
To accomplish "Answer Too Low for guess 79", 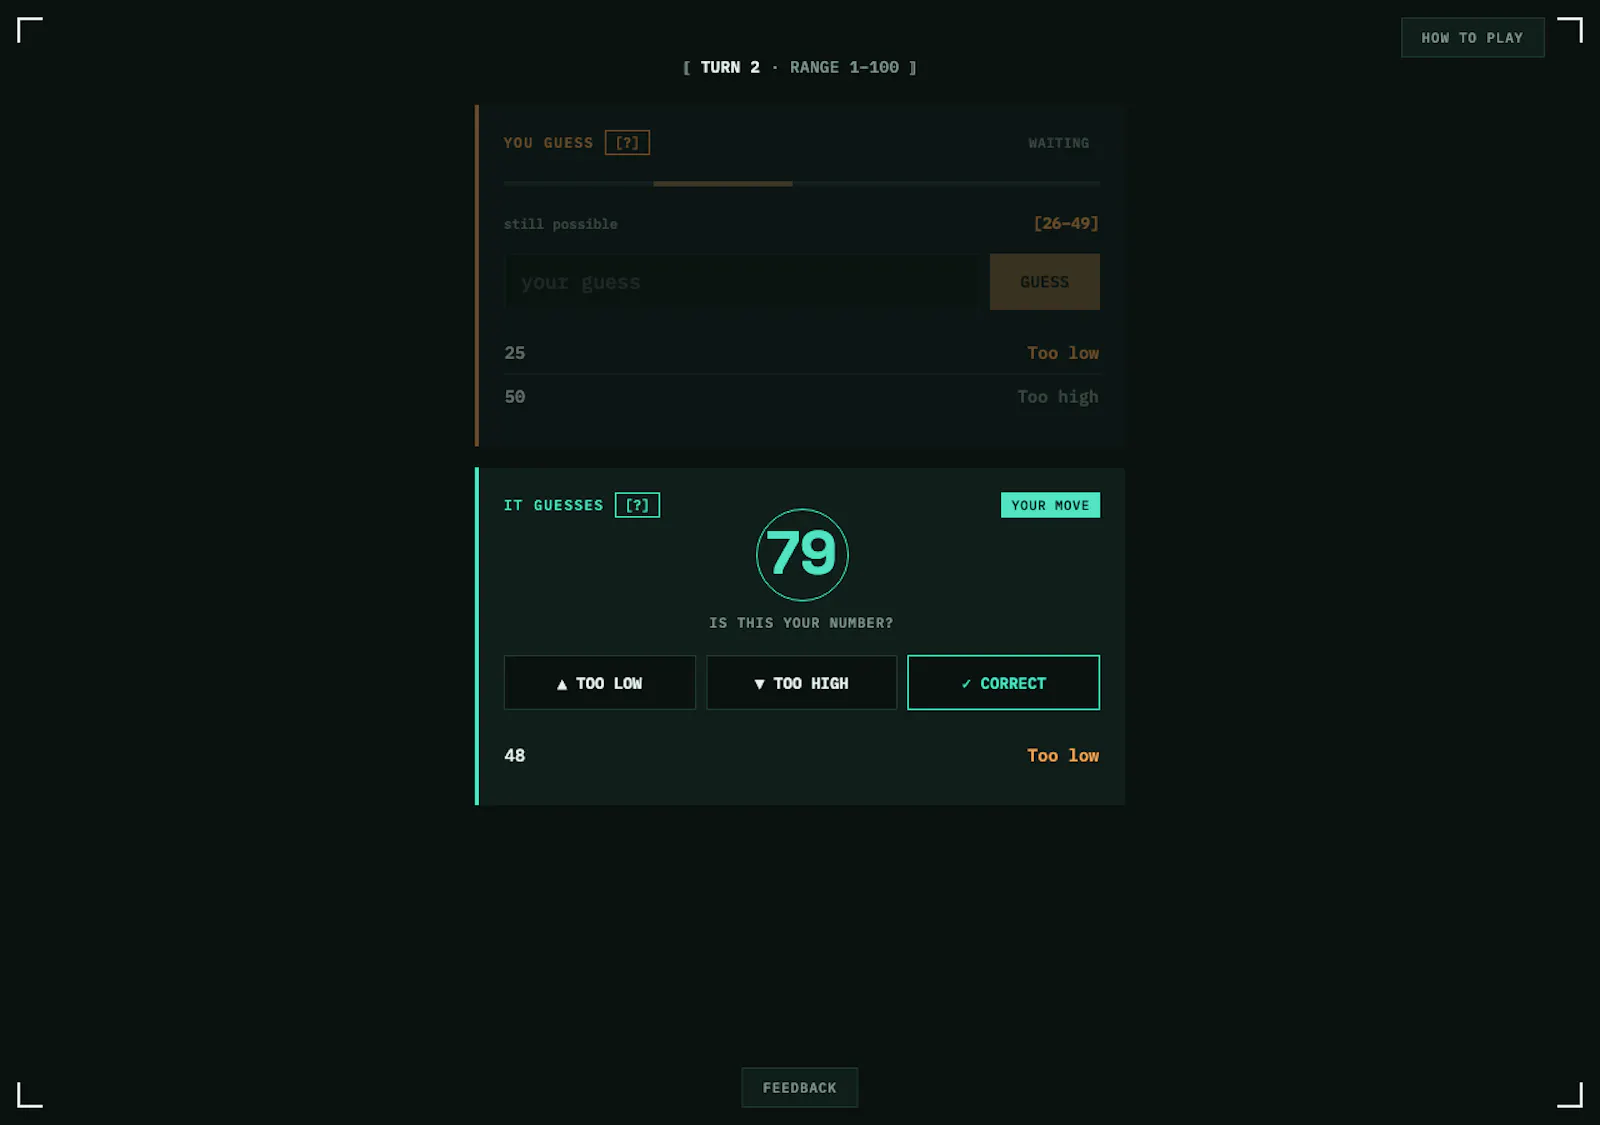I will click(x=600, y=683).
